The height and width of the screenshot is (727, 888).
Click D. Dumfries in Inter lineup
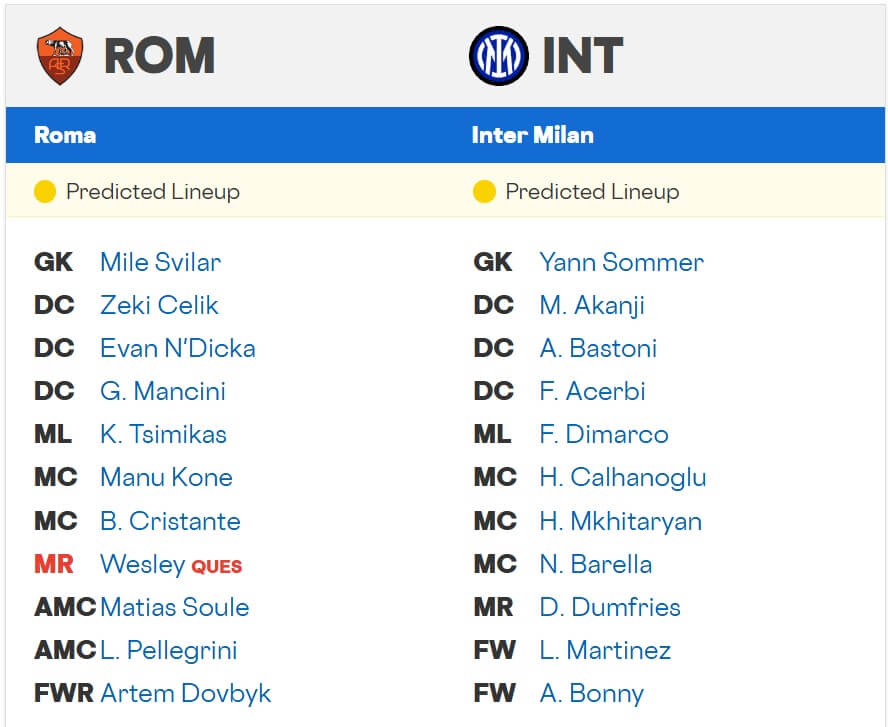(x=609, y=607)
